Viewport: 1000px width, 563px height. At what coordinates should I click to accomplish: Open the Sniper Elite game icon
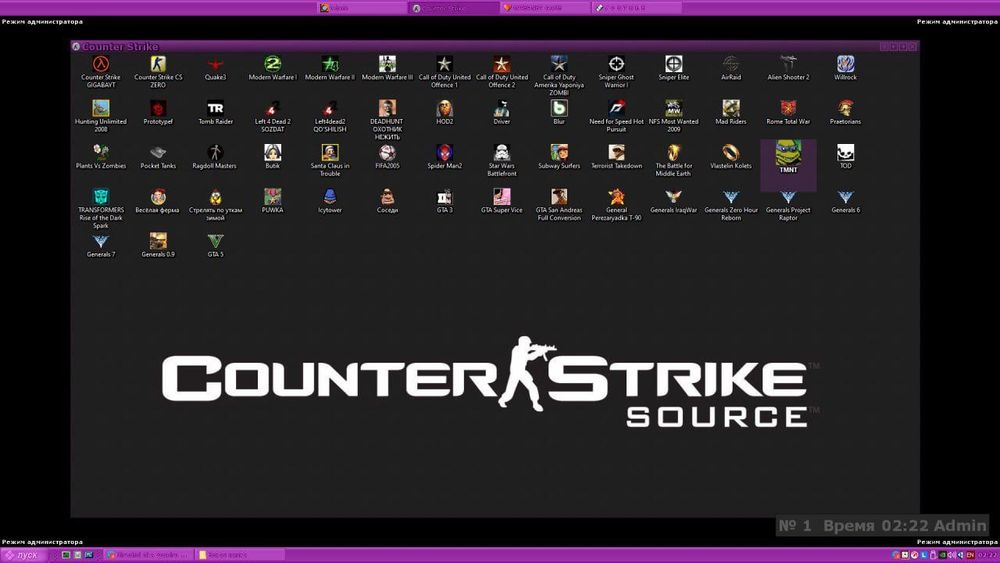[x=673, y=64]
